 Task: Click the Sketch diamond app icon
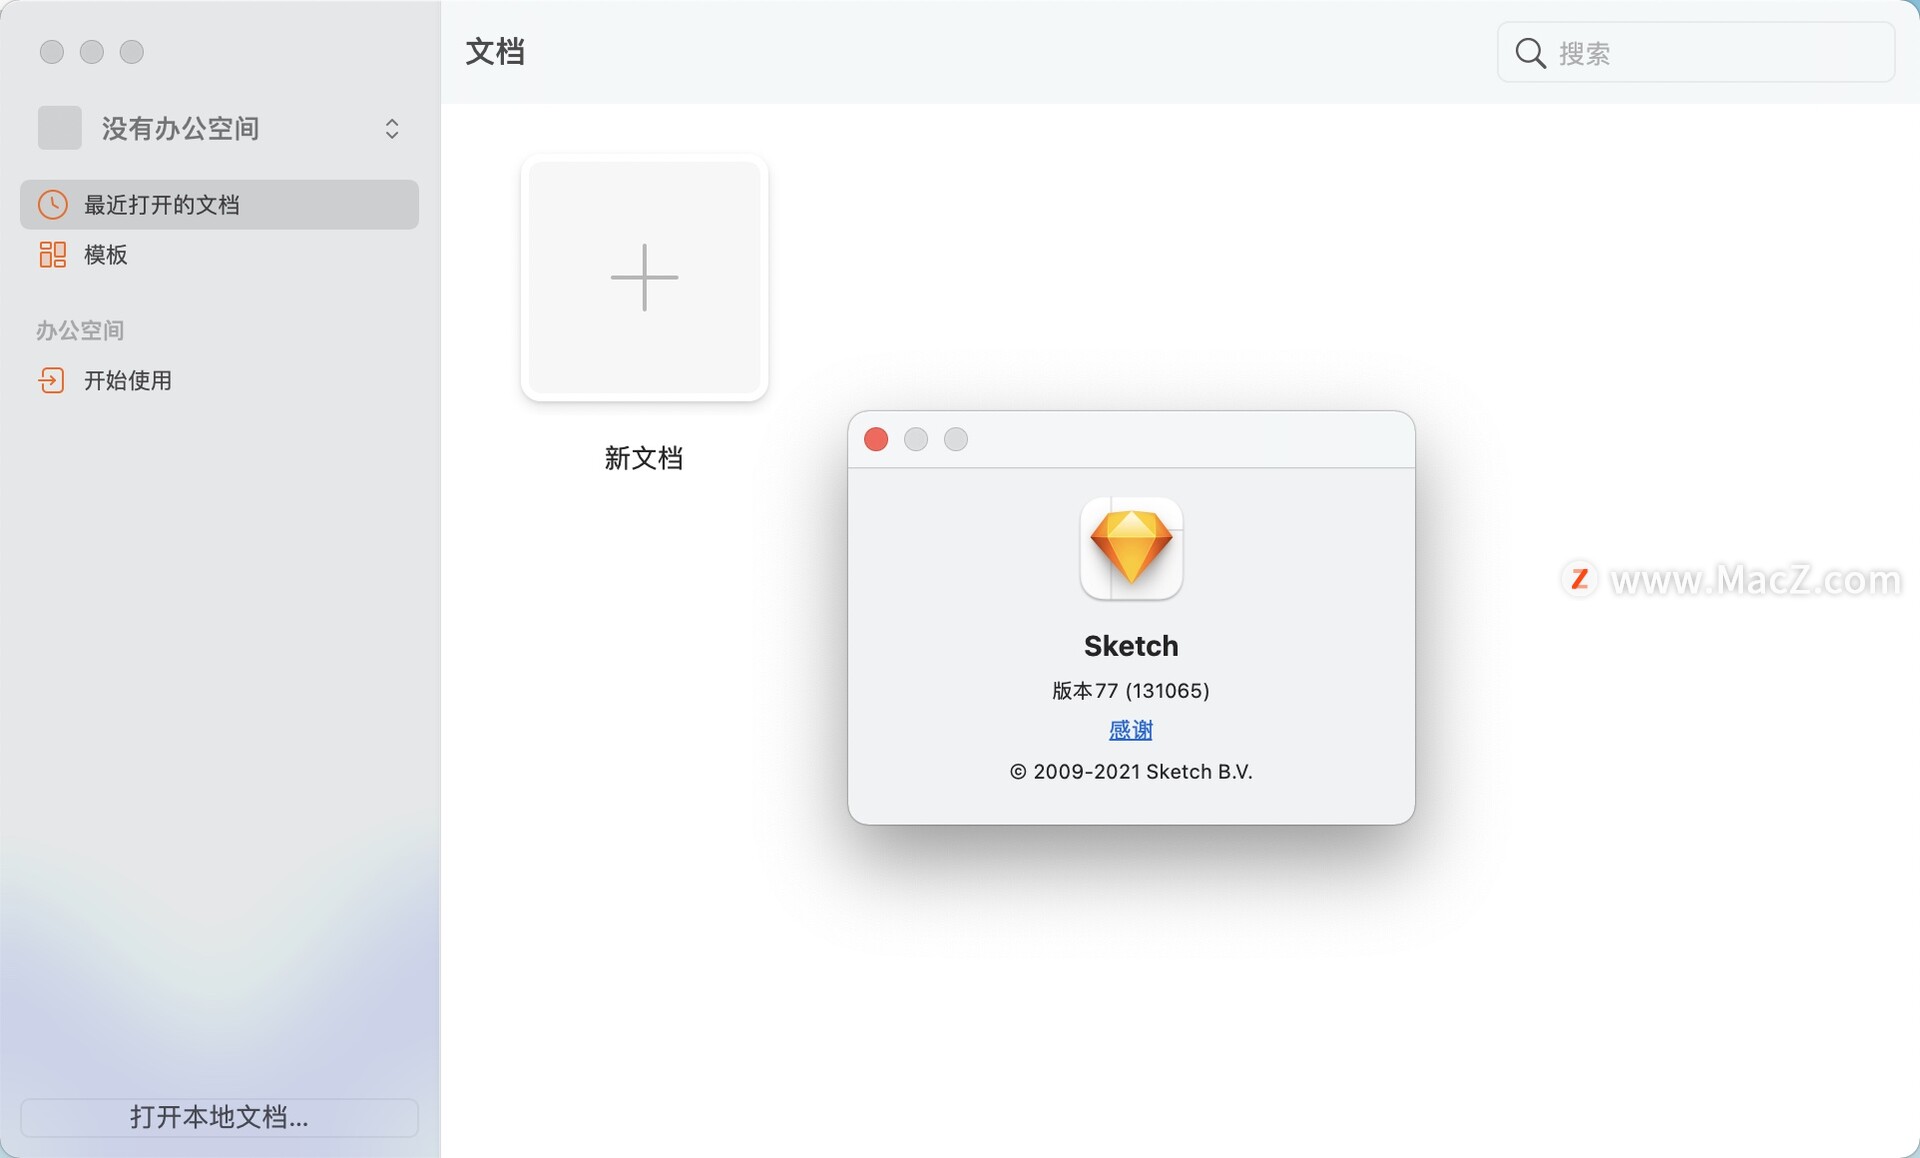coord(1131,548)
